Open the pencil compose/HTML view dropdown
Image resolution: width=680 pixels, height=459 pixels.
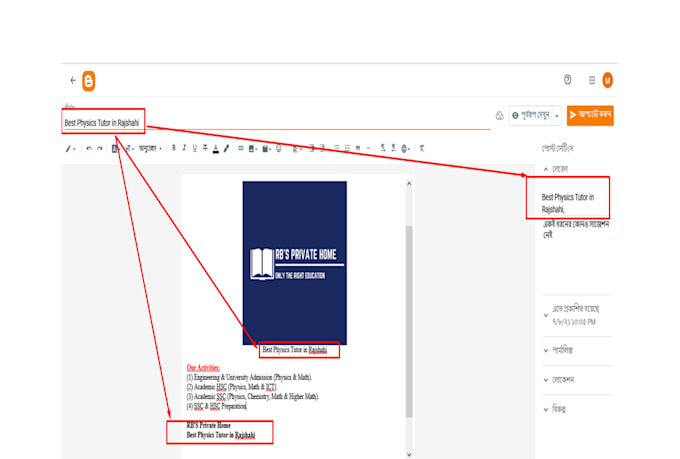coord(70,149)
